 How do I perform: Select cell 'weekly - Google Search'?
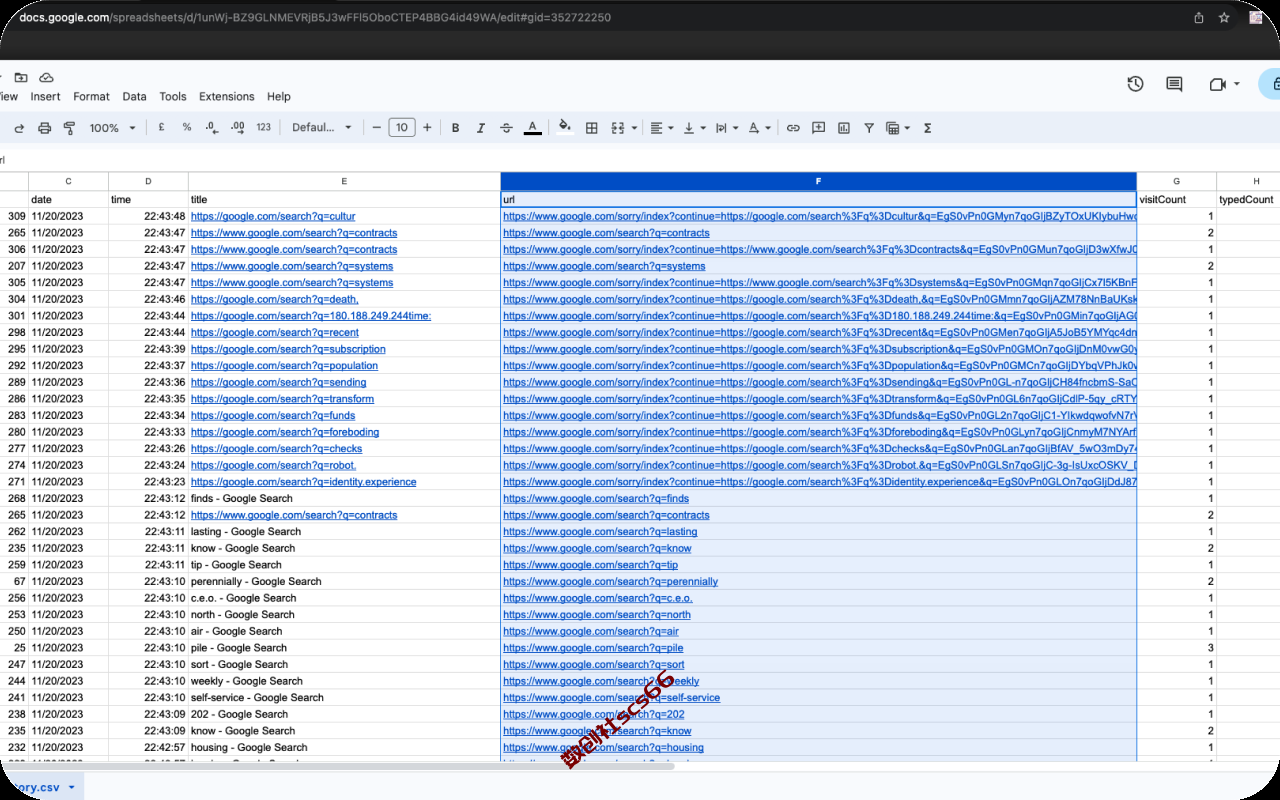click(x=344, y=682)
